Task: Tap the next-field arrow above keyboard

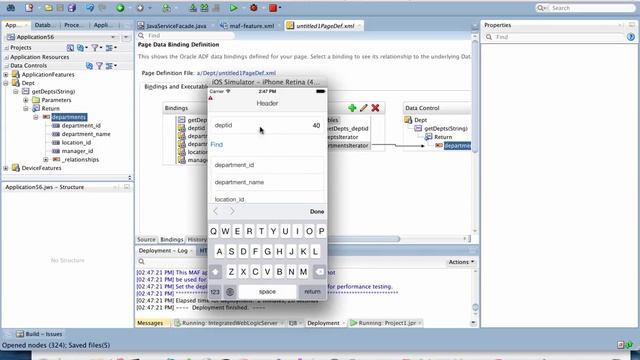Action: pos(232,211)
